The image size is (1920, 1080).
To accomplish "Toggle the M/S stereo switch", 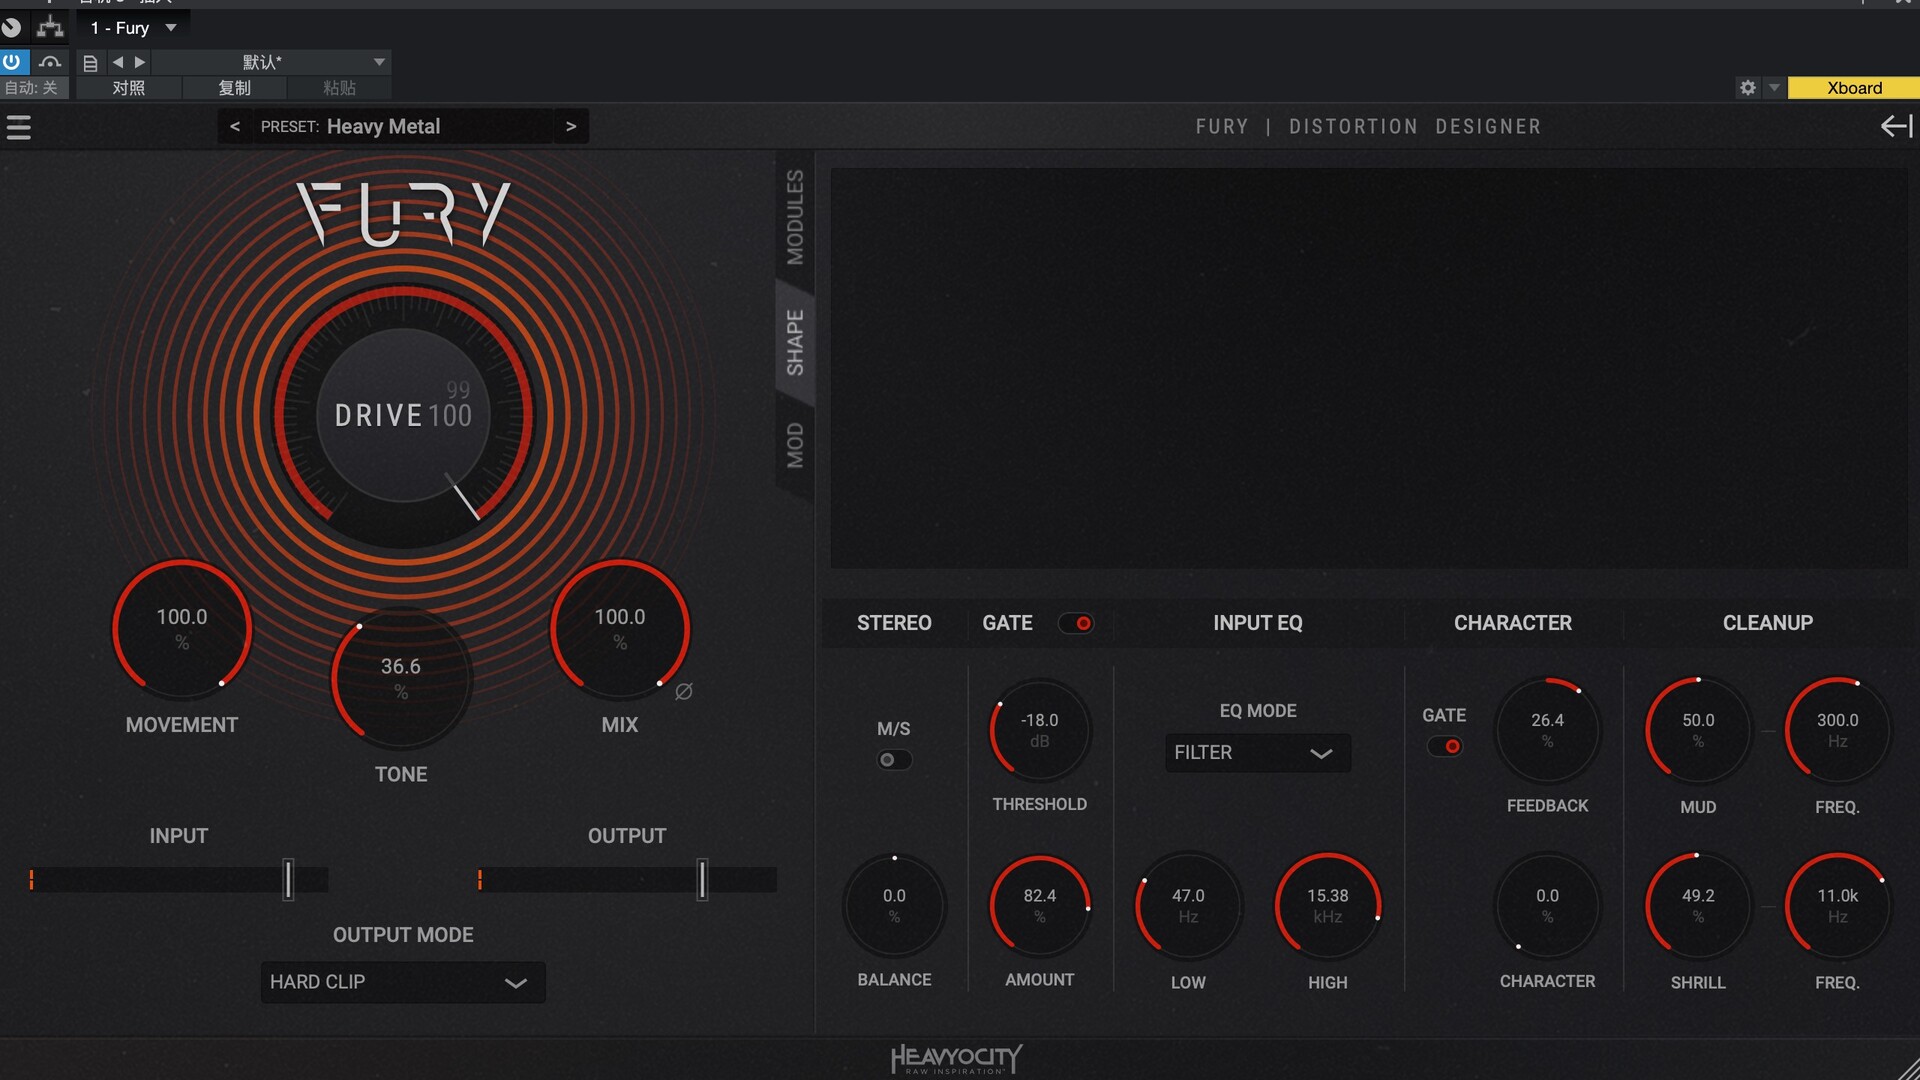I will coord(894,760).
